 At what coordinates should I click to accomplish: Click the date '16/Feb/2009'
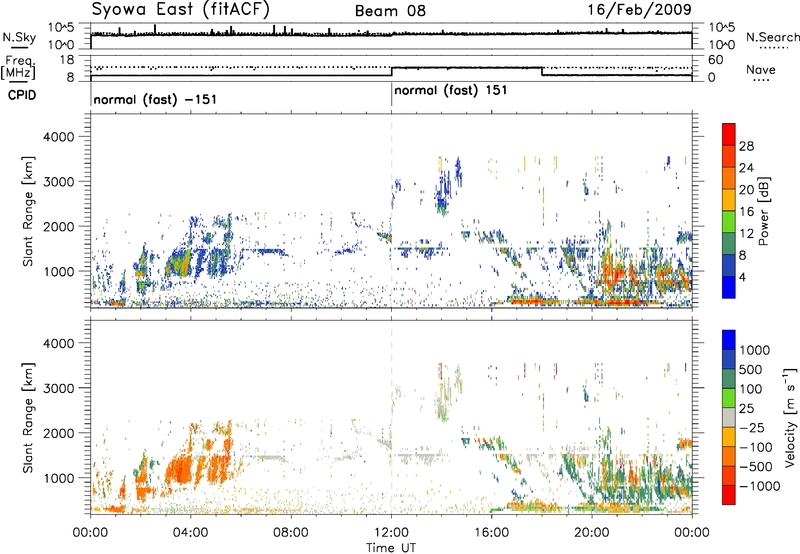639,9
